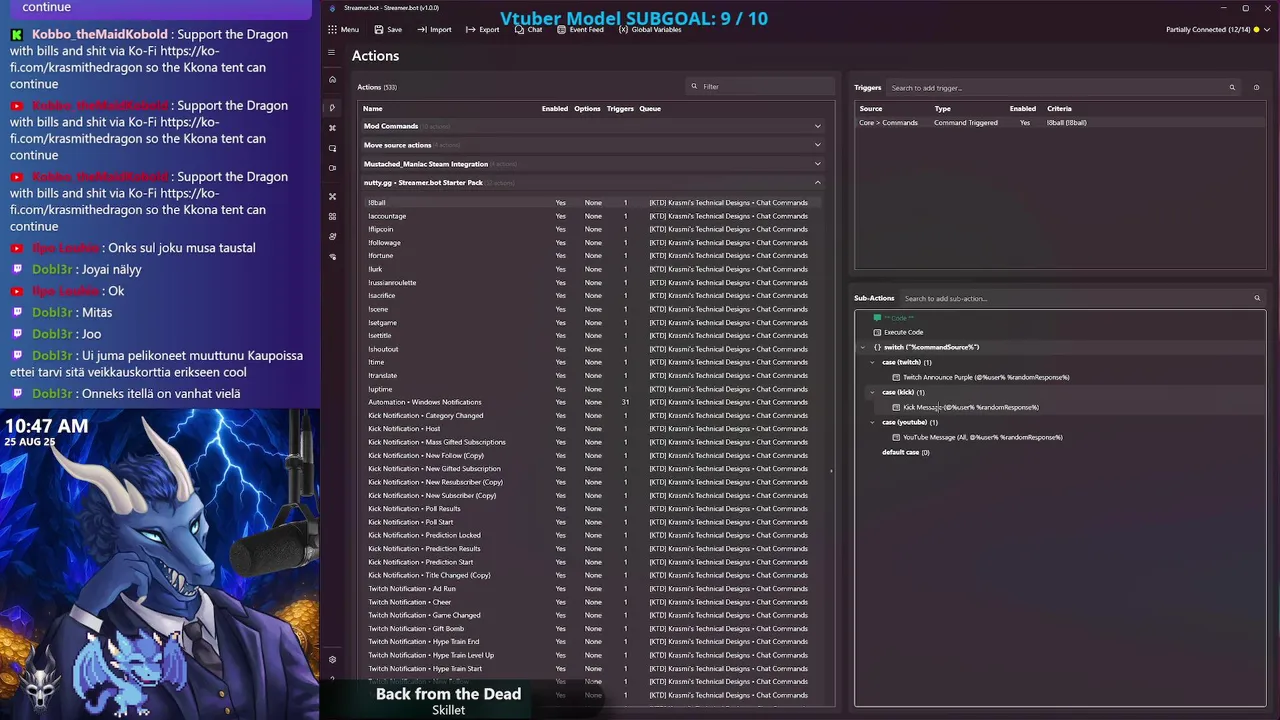Screen dimensions: 1280x720
Task: Select the Core > Commands trigger row
Action: point(1060,123)
